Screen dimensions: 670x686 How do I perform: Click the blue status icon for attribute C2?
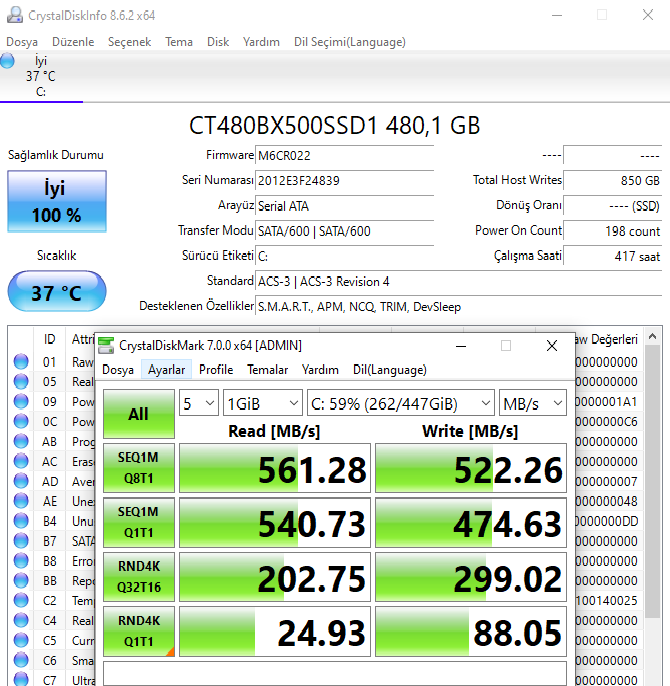(x=21, y=601)
